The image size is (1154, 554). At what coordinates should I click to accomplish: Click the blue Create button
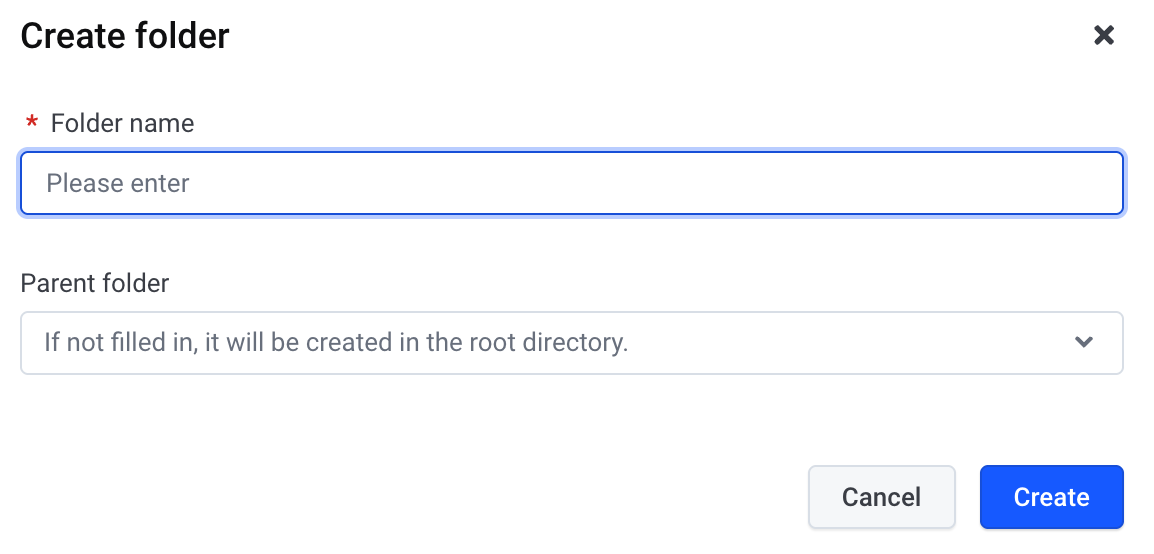(1052, 497)
